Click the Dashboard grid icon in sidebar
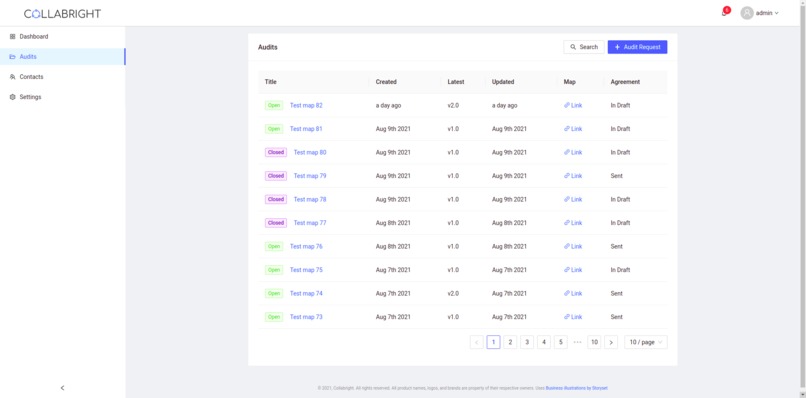 (13, 37)
